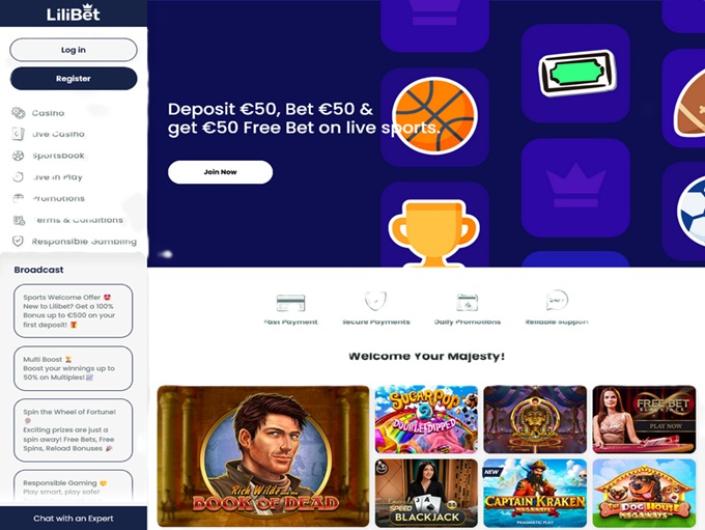
Task: Open the Sports Welcome Offer broadcast card
Action: click(x=73, y=311)
